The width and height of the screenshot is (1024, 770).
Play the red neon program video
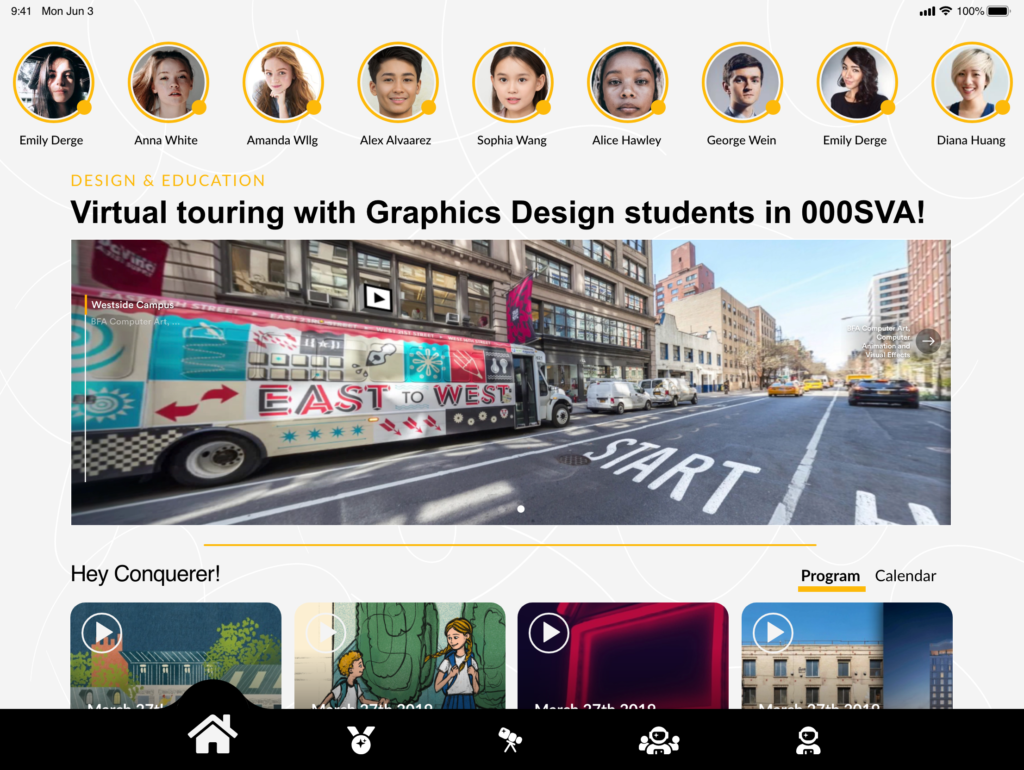pyautogui.click(x=549, y=633)
